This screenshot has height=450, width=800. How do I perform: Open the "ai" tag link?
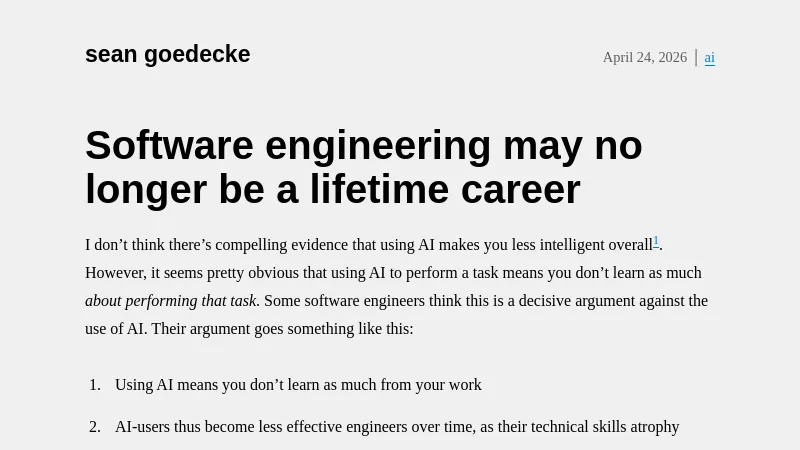point(710,58)
